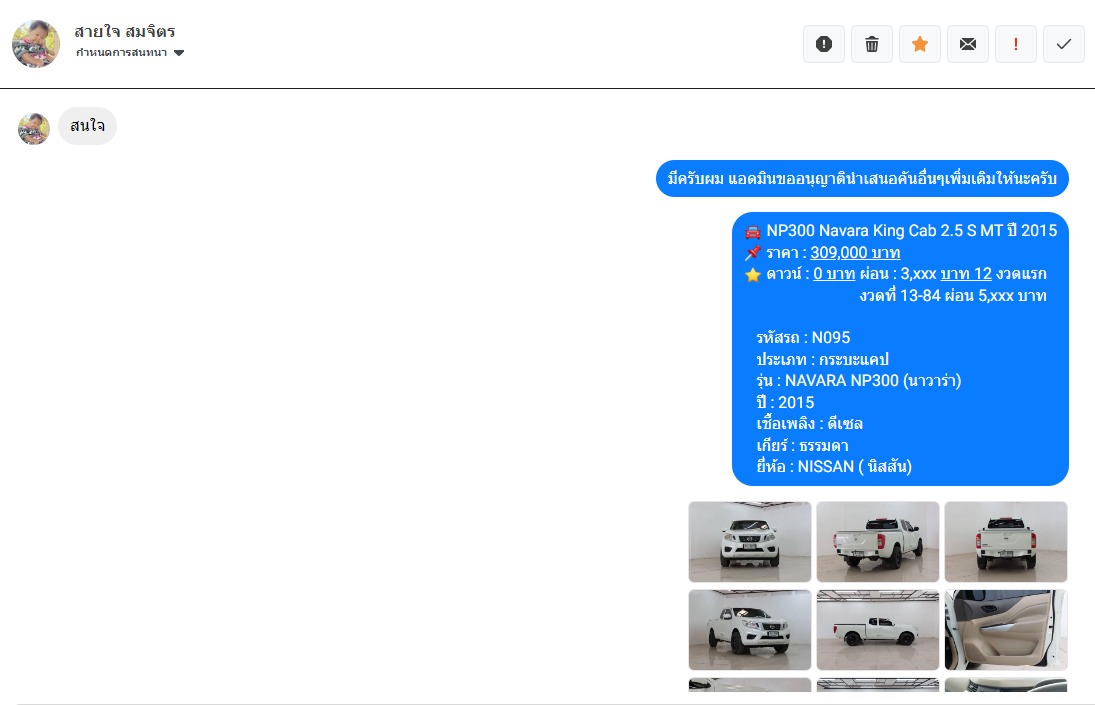This screenshot has height=705, width=1095.
Task: Click the 0 บาท down payment link
Action: [834, 274]
